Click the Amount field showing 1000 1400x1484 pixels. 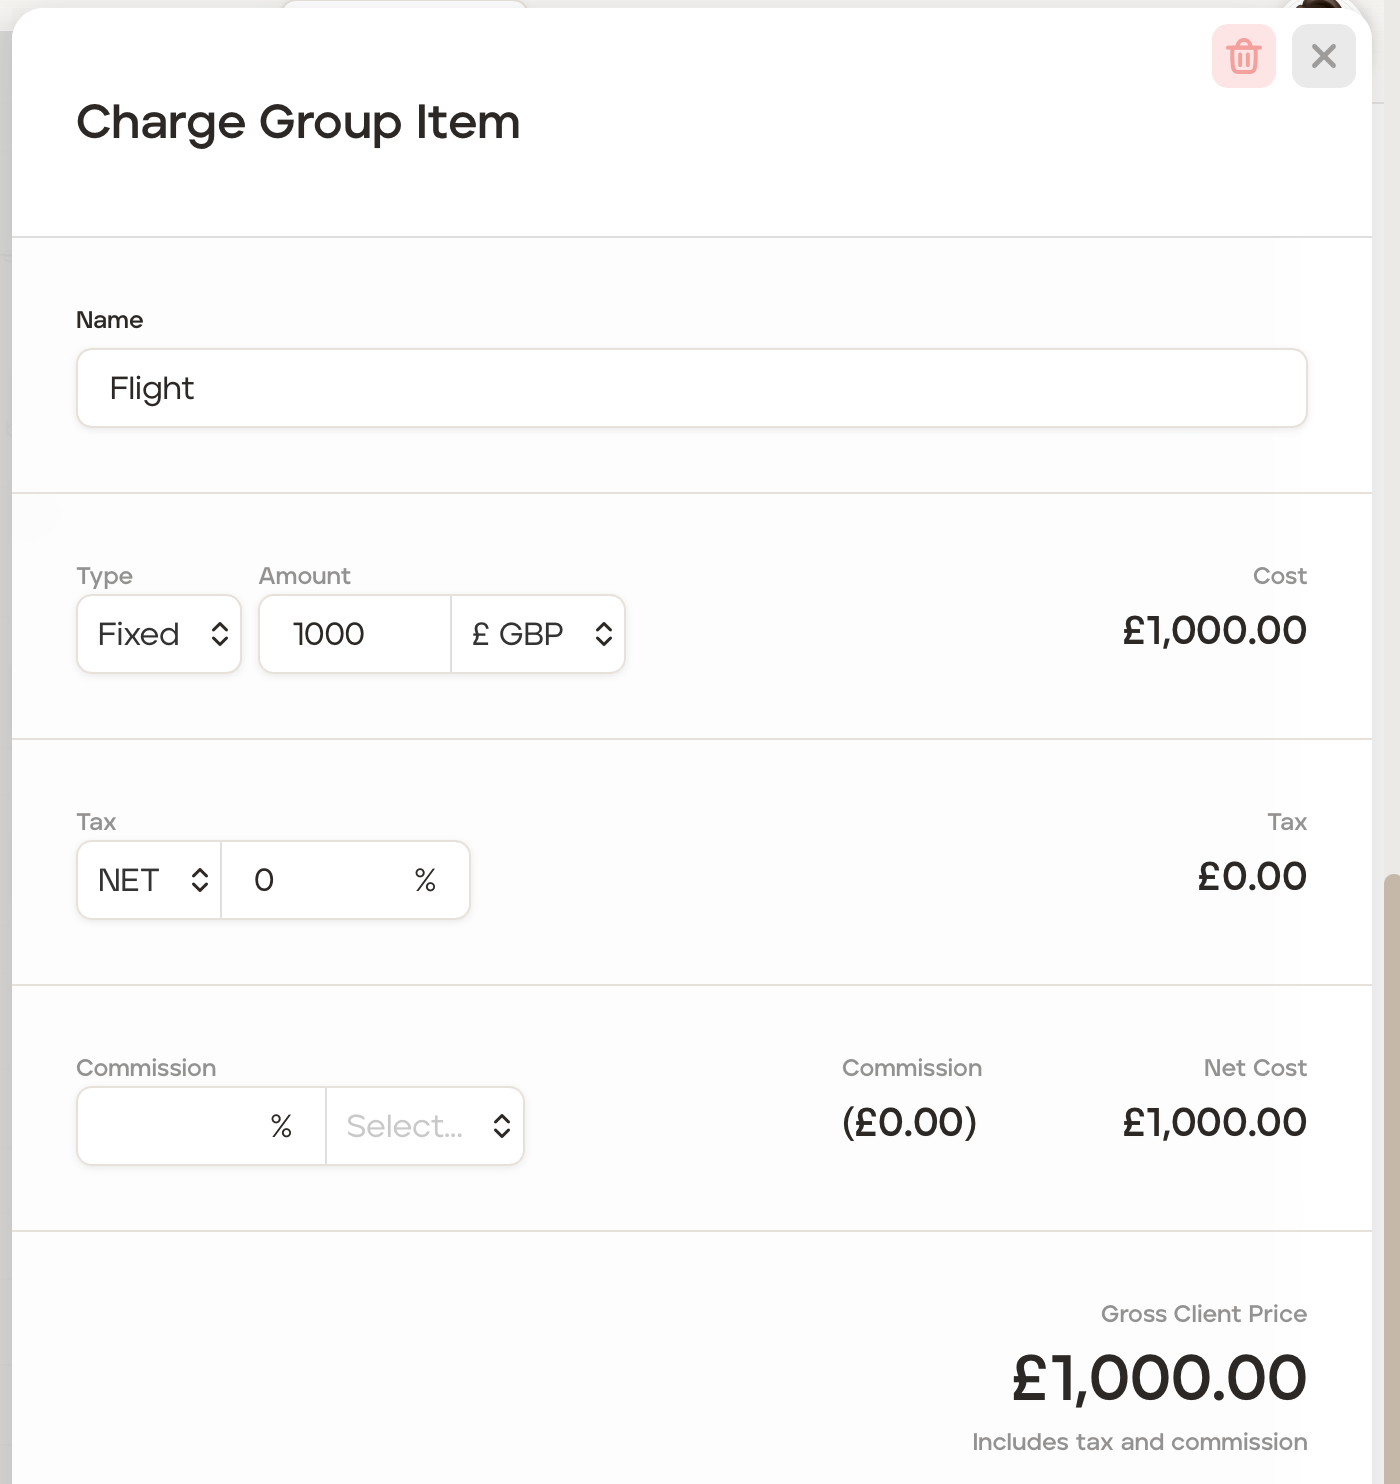point(354,634)
